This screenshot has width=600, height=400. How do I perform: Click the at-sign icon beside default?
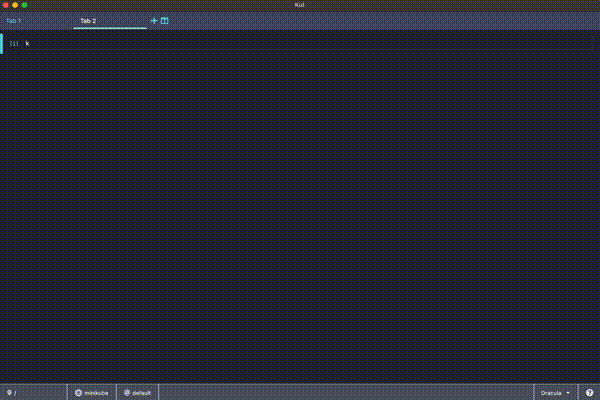(x=127, y=393)
